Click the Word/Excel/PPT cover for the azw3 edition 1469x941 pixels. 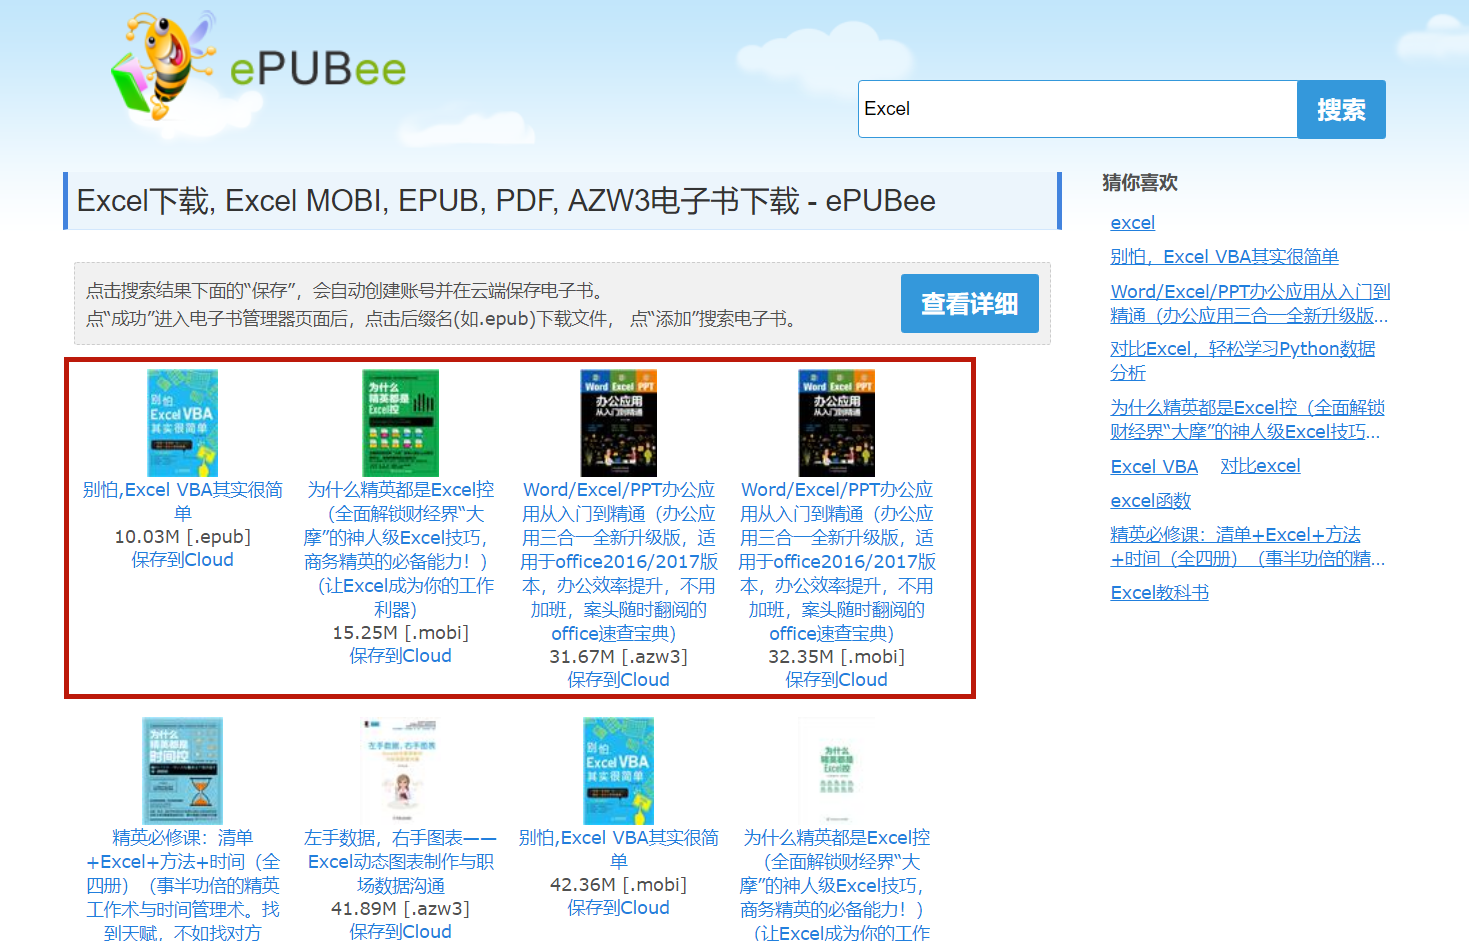point(618,423)
